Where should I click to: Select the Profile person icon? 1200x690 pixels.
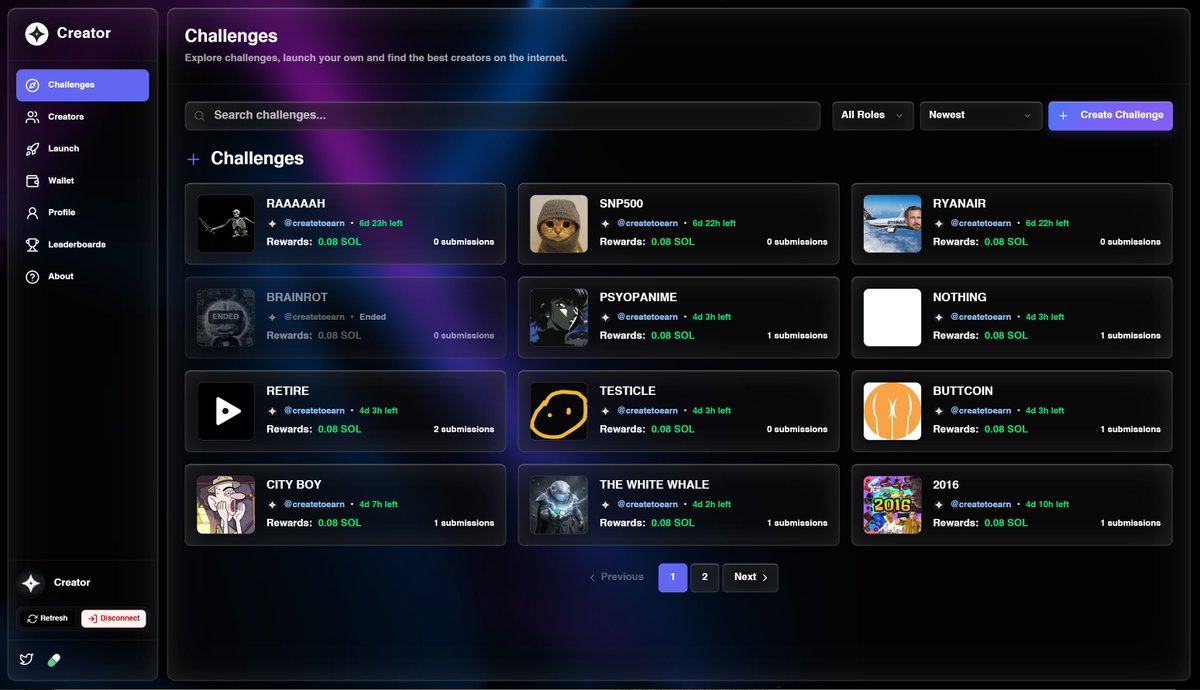coord(31,212)
